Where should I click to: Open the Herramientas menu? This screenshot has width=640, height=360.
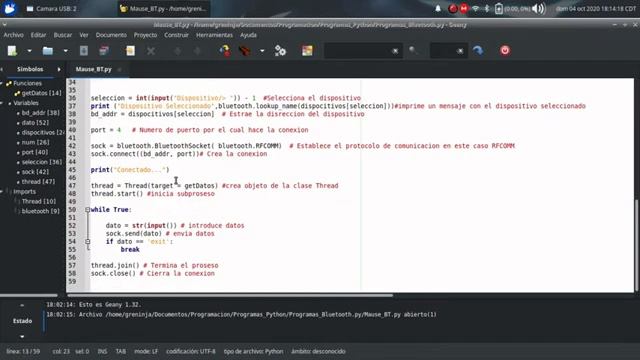point(214,35)
